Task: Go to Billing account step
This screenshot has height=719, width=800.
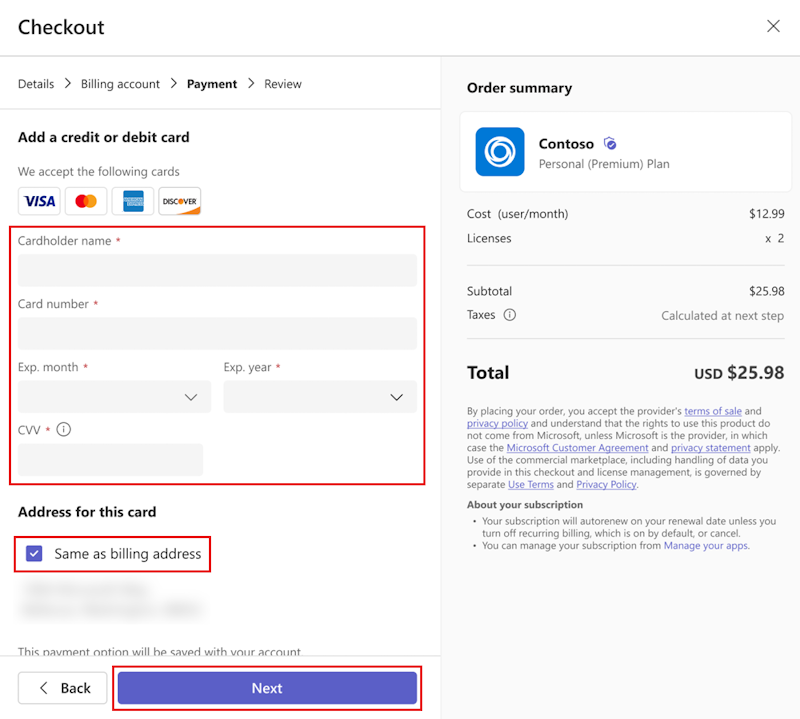Action: (120, 84)
